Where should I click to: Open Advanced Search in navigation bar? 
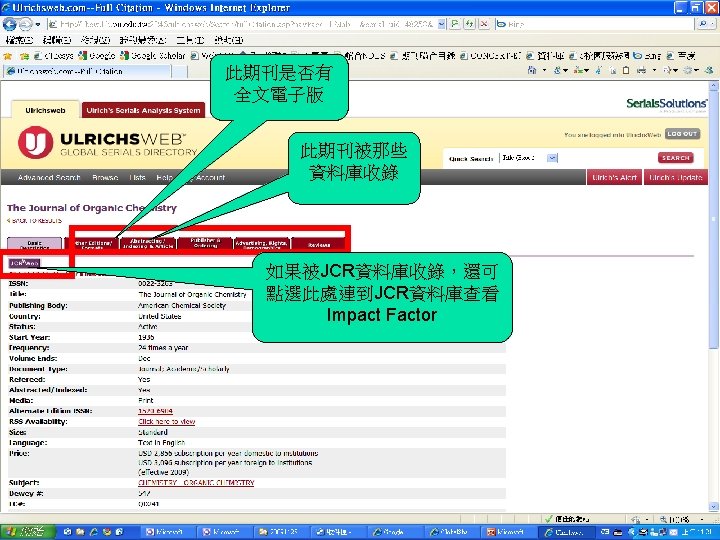point(49,177)
